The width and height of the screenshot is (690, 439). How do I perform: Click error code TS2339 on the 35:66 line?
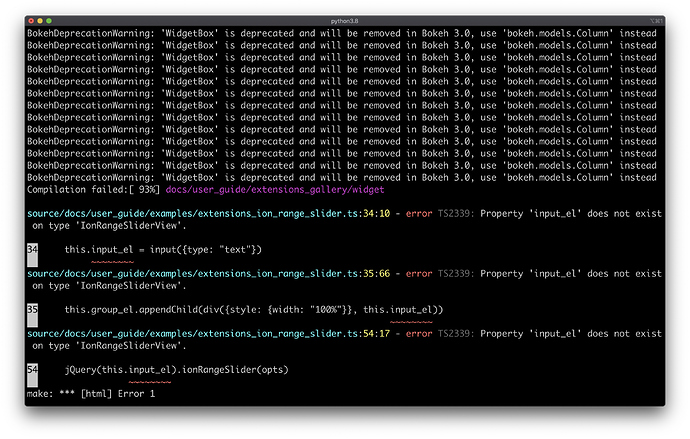pyautogui.click(x=456, y=274)
